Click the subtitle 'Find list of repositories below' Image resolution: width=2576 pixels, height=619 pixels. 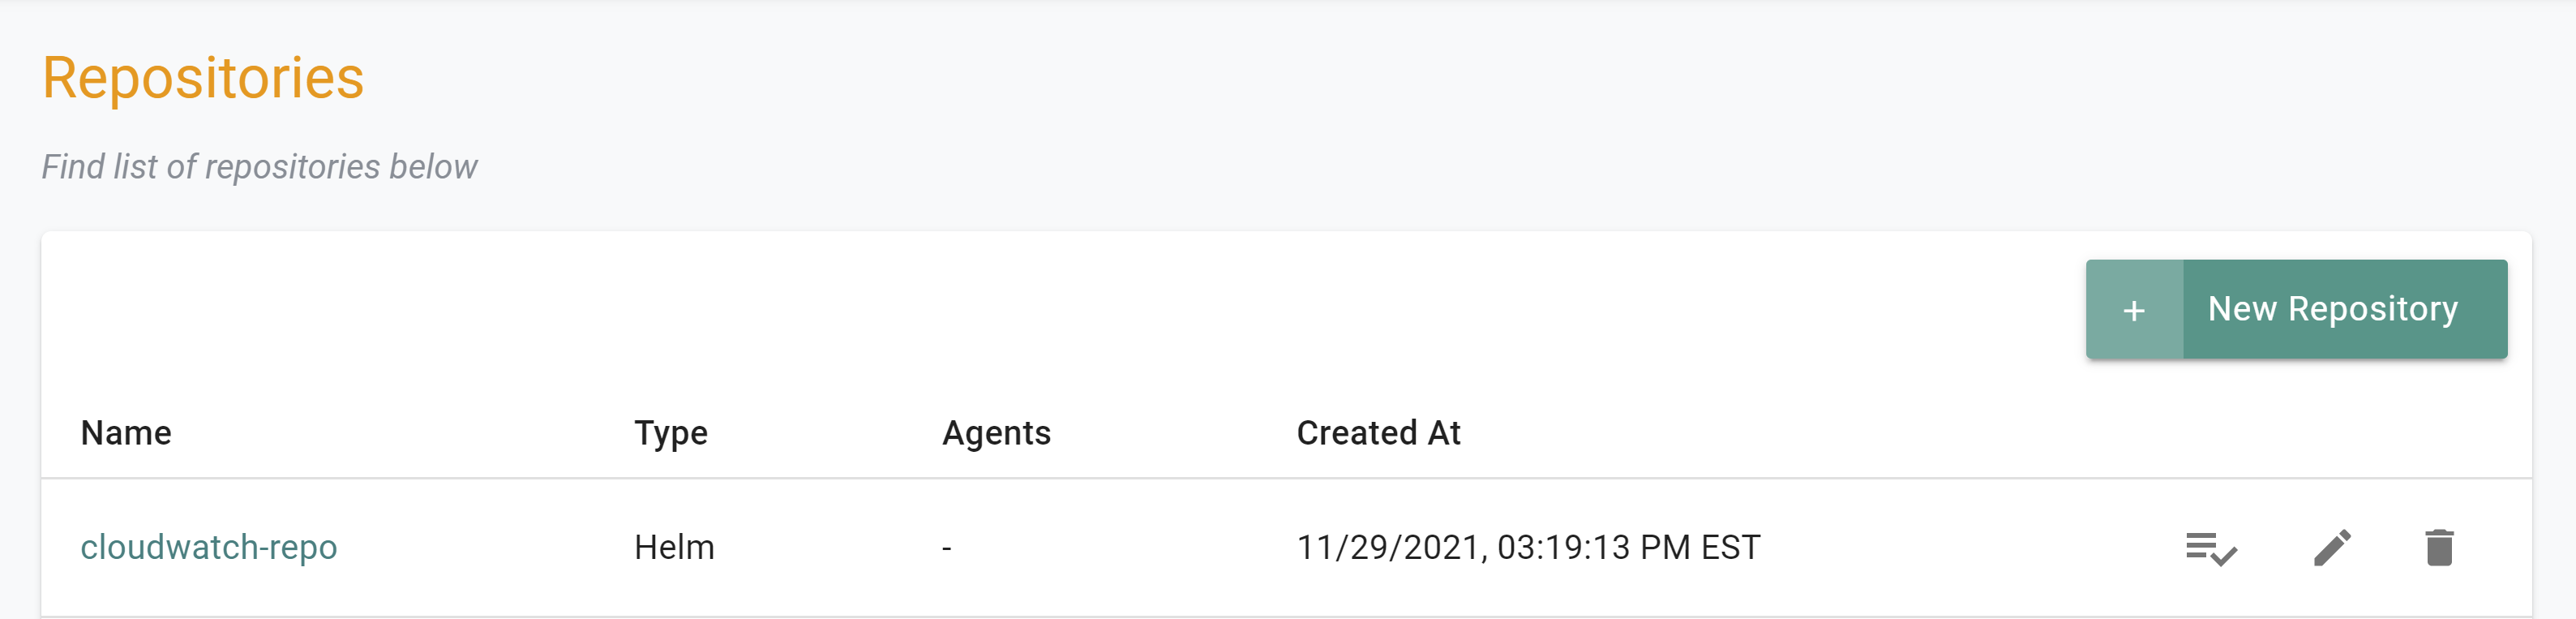tap(259, 166)
